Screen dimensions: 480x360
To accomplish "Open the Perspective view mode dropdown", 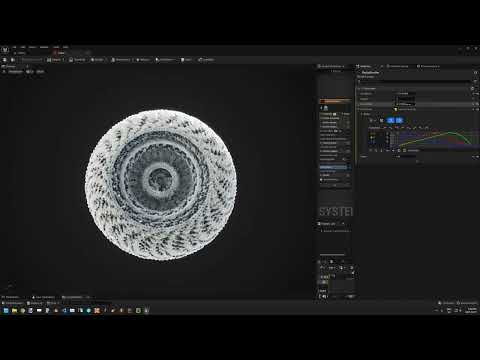I will pyautogui.click(x=16, y=72).
